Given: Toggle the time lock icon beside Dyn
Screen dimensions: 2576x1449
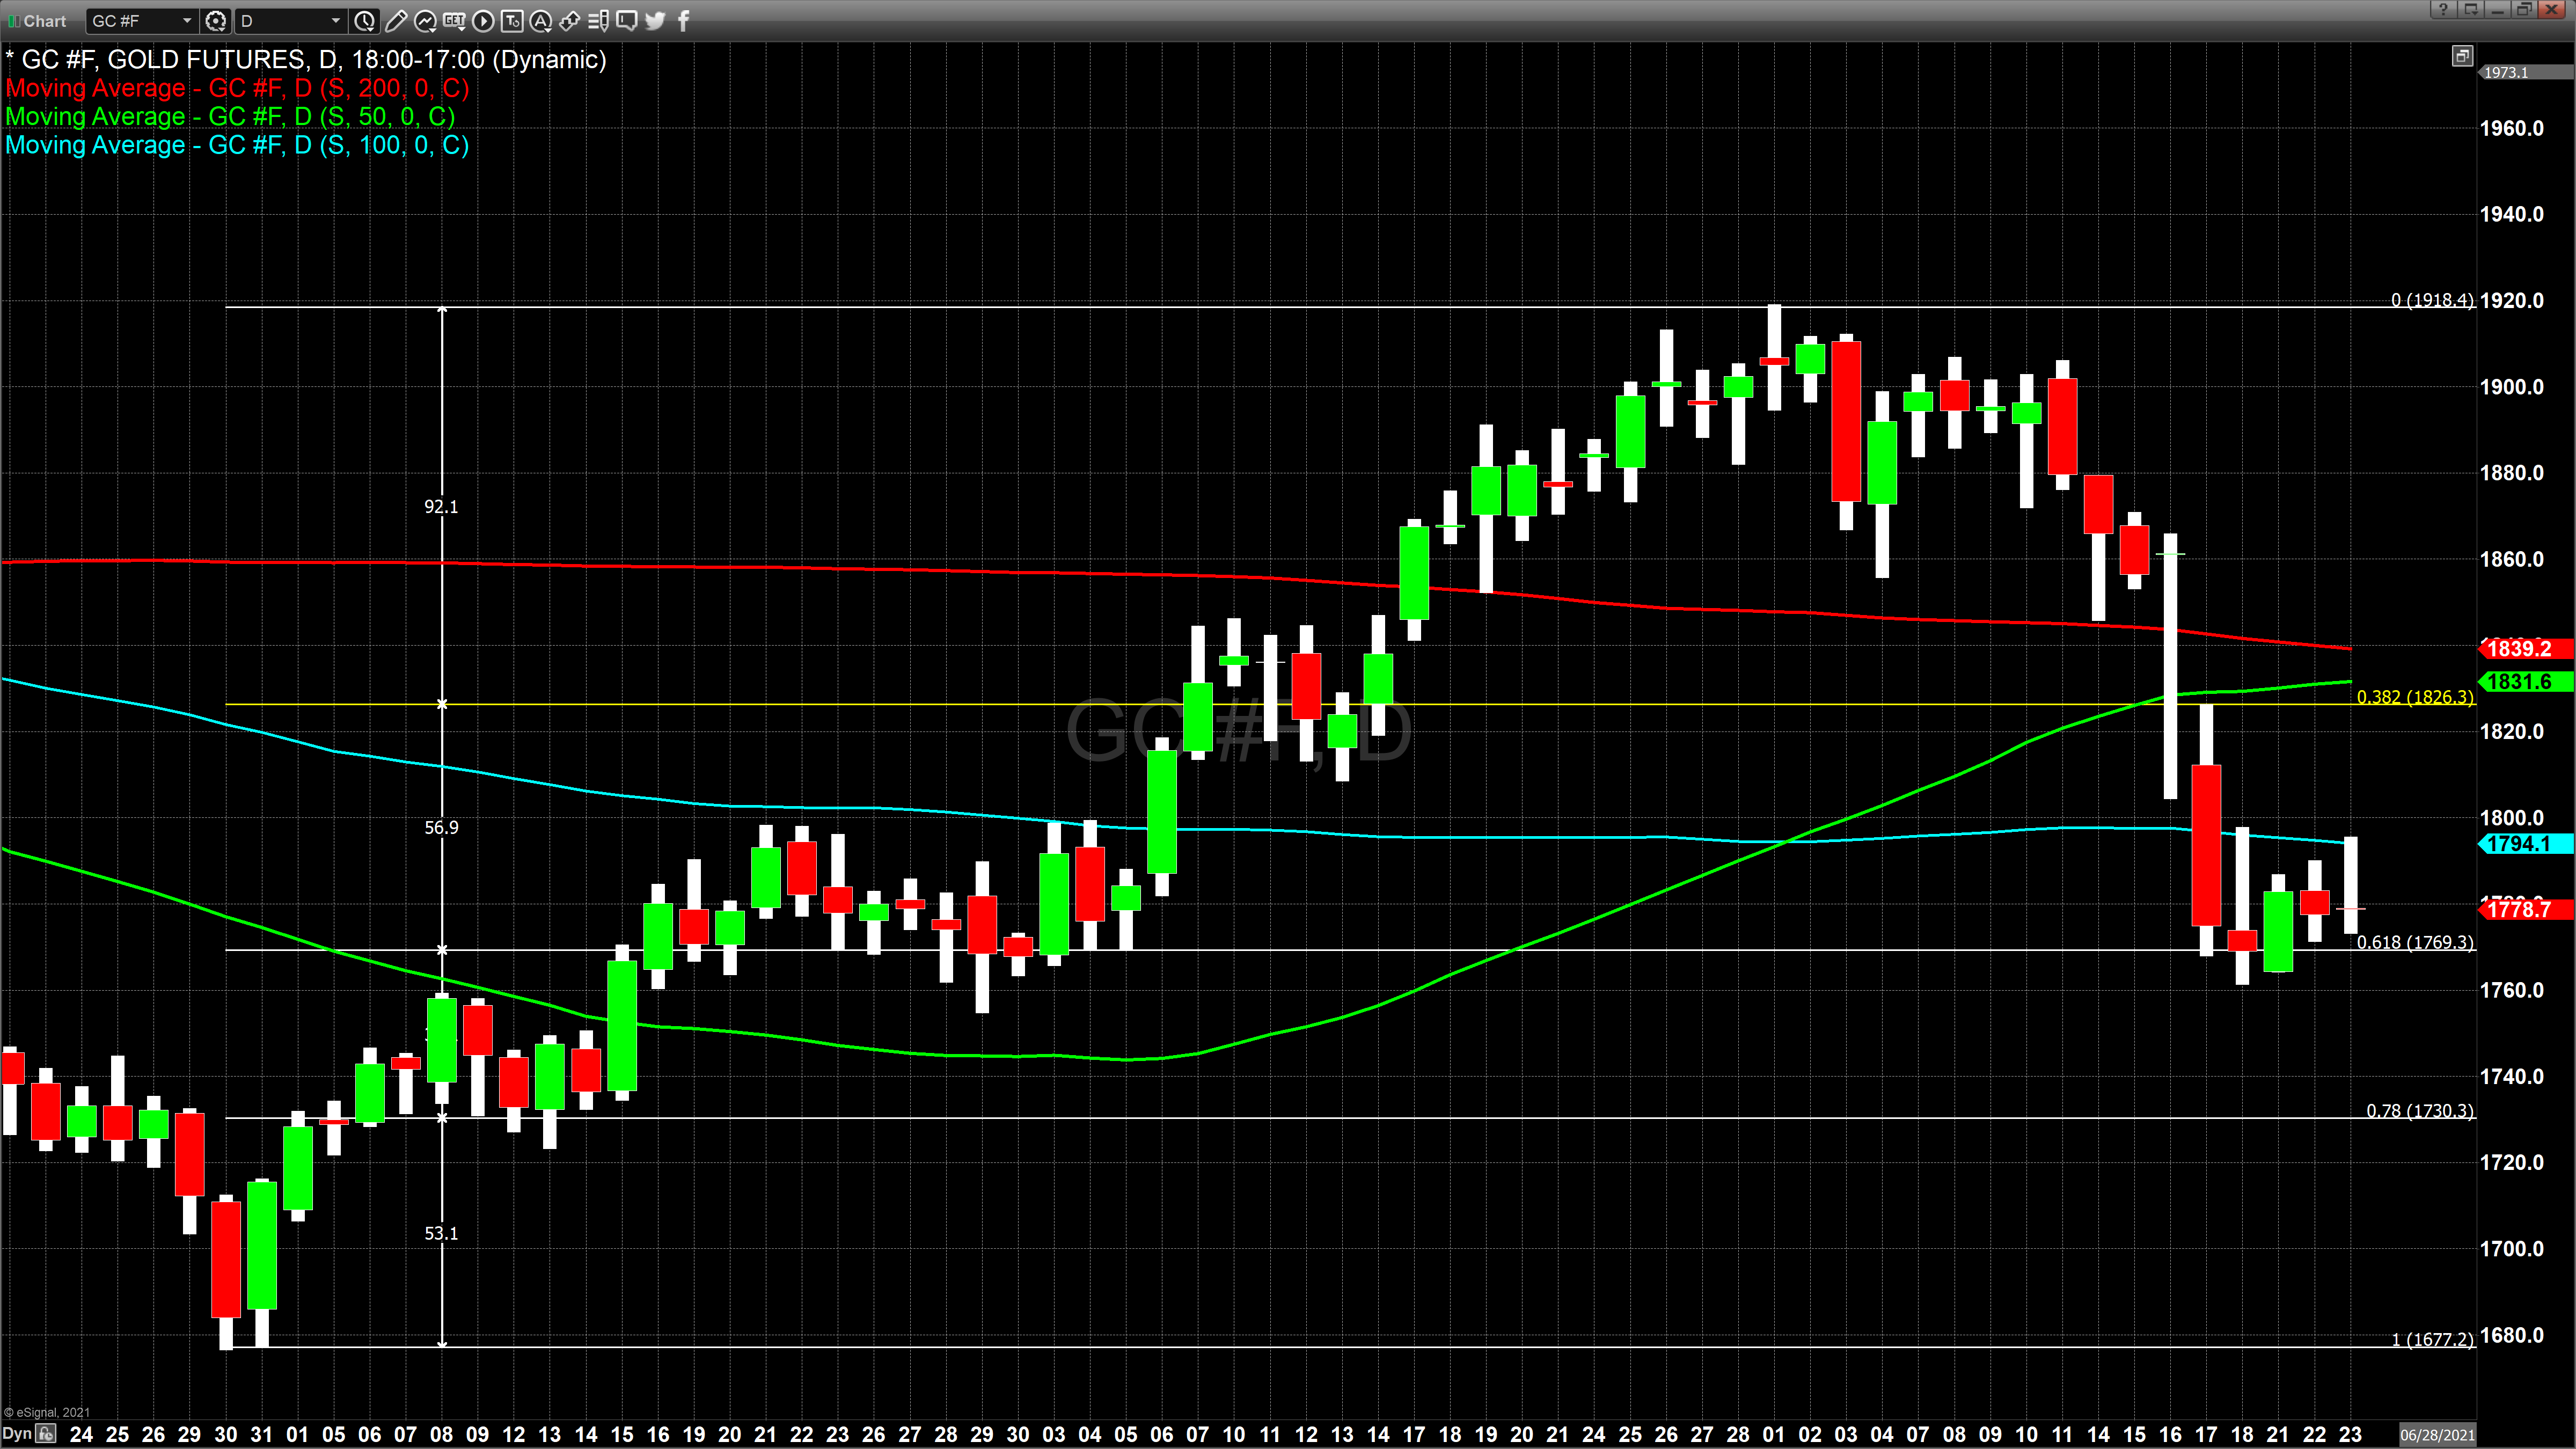Looking at the screenshot, I should (x=46, y=1434).
